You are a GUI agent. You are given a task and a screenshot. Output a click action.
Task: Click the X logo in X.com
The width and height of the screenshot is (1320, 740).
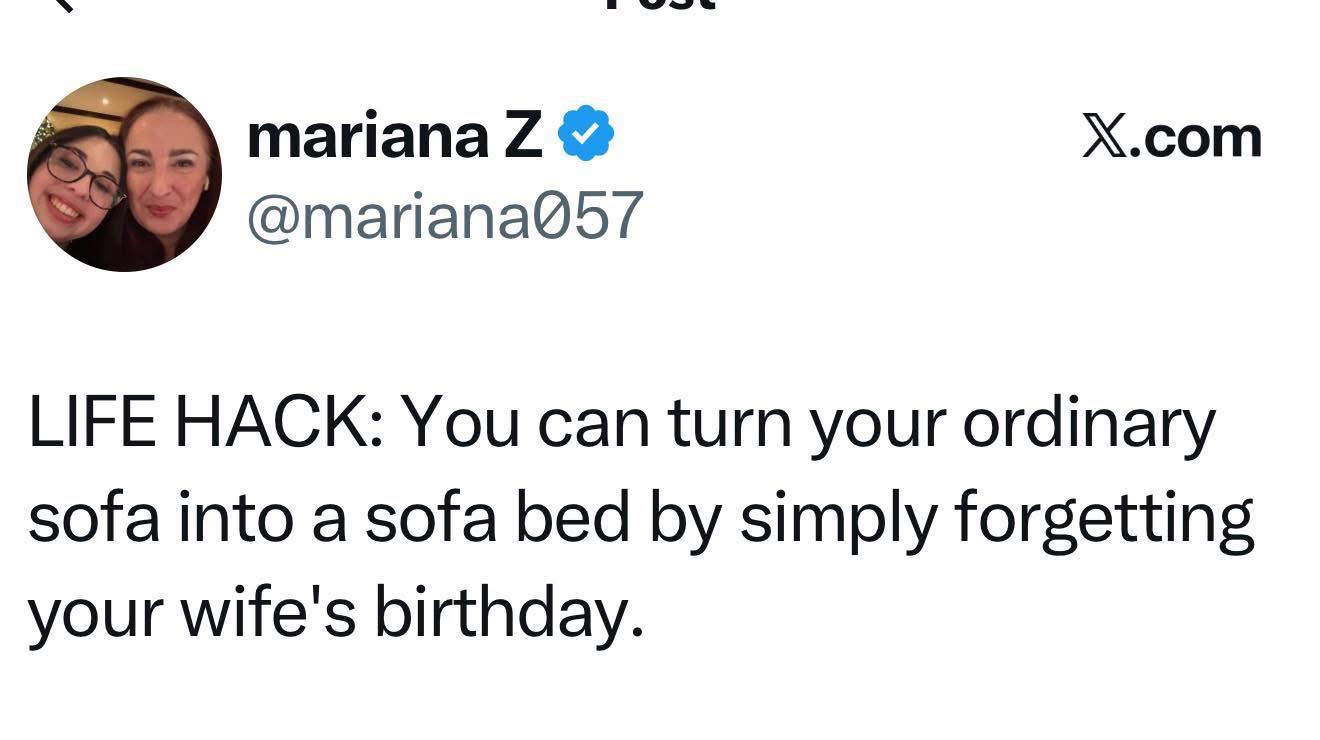(1107, 137)
